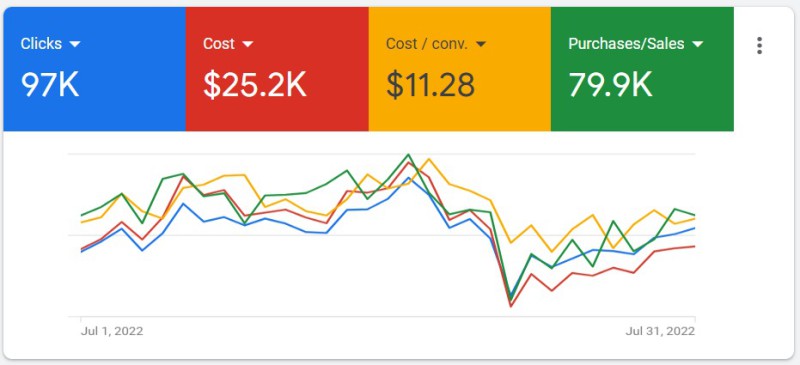800x365 pixels.
Task: Select the "Cost" label in red tile
Action: [x=219, y=44]
